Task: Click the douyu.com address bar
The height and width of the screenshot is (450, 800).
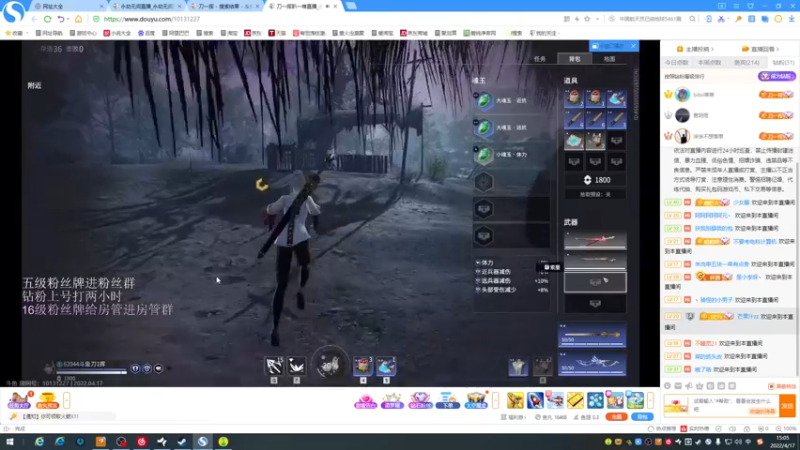Action: click(327, 19)
